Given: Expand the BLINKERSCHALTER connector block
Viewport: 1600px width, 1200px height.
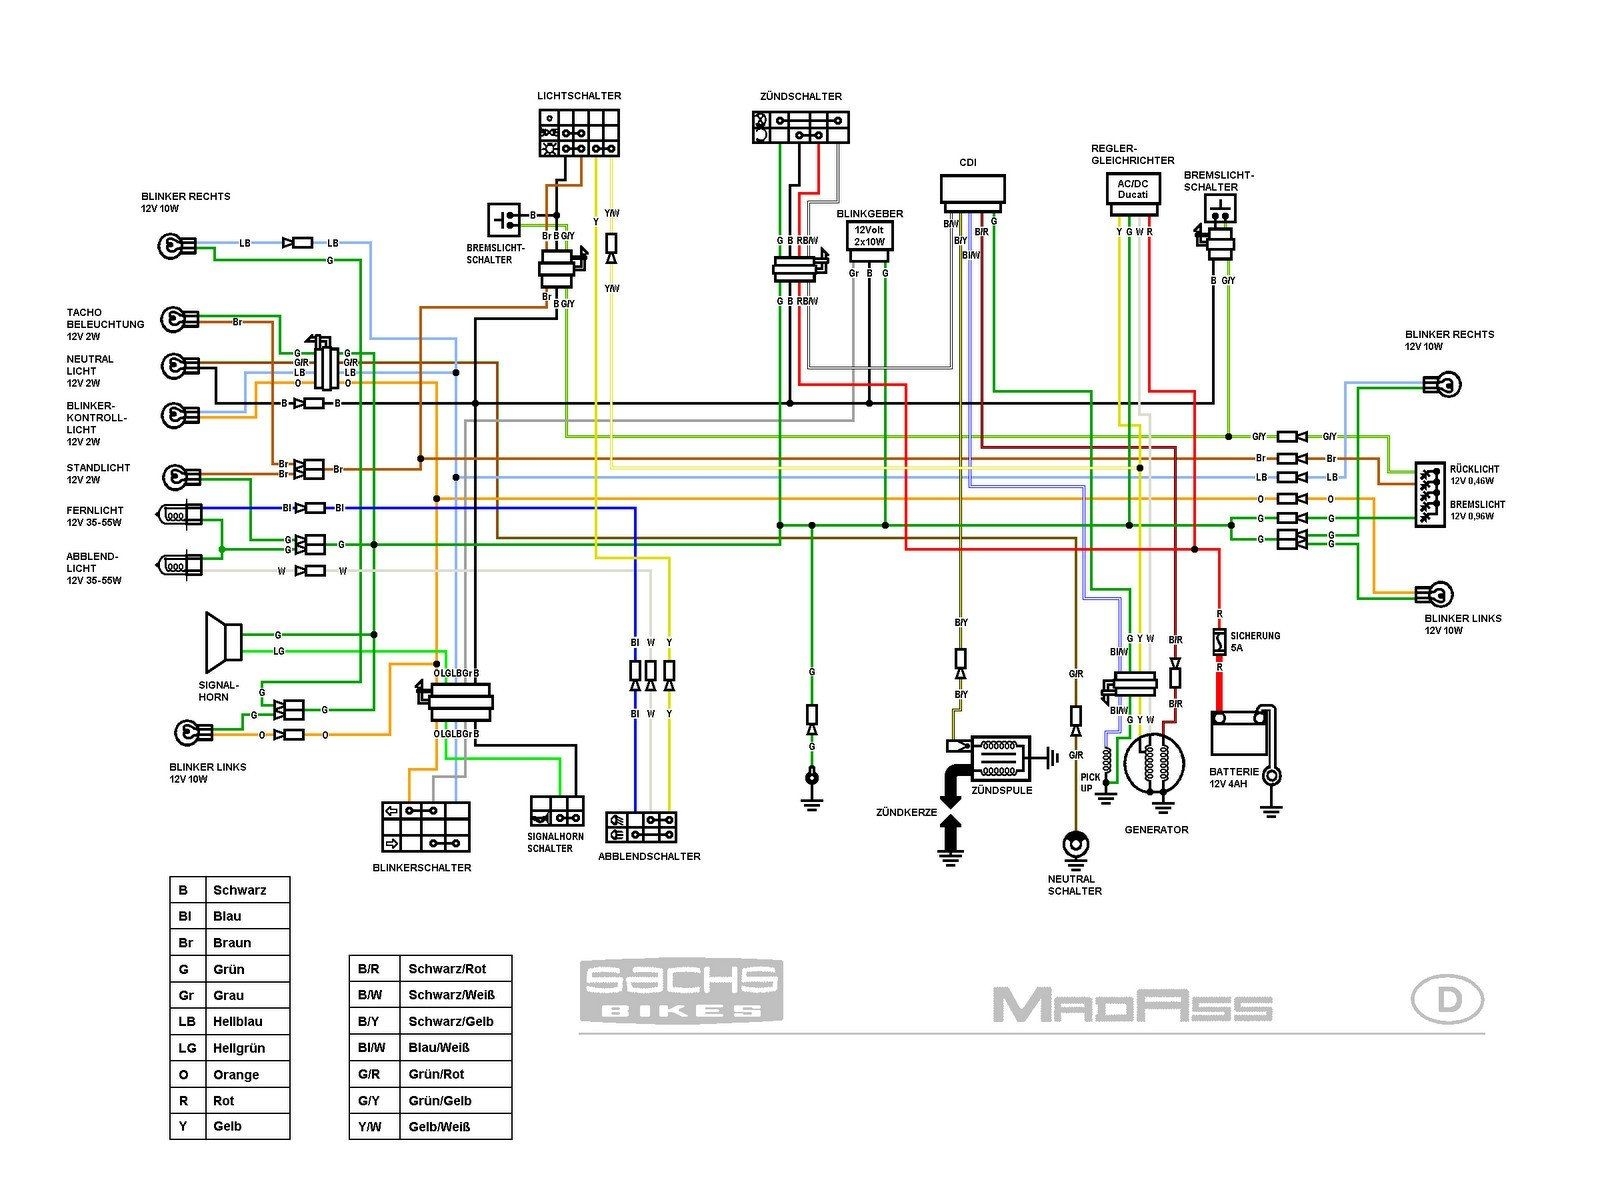Looking at the screenshot, I should pyautogui.click(x=427, y=828).
